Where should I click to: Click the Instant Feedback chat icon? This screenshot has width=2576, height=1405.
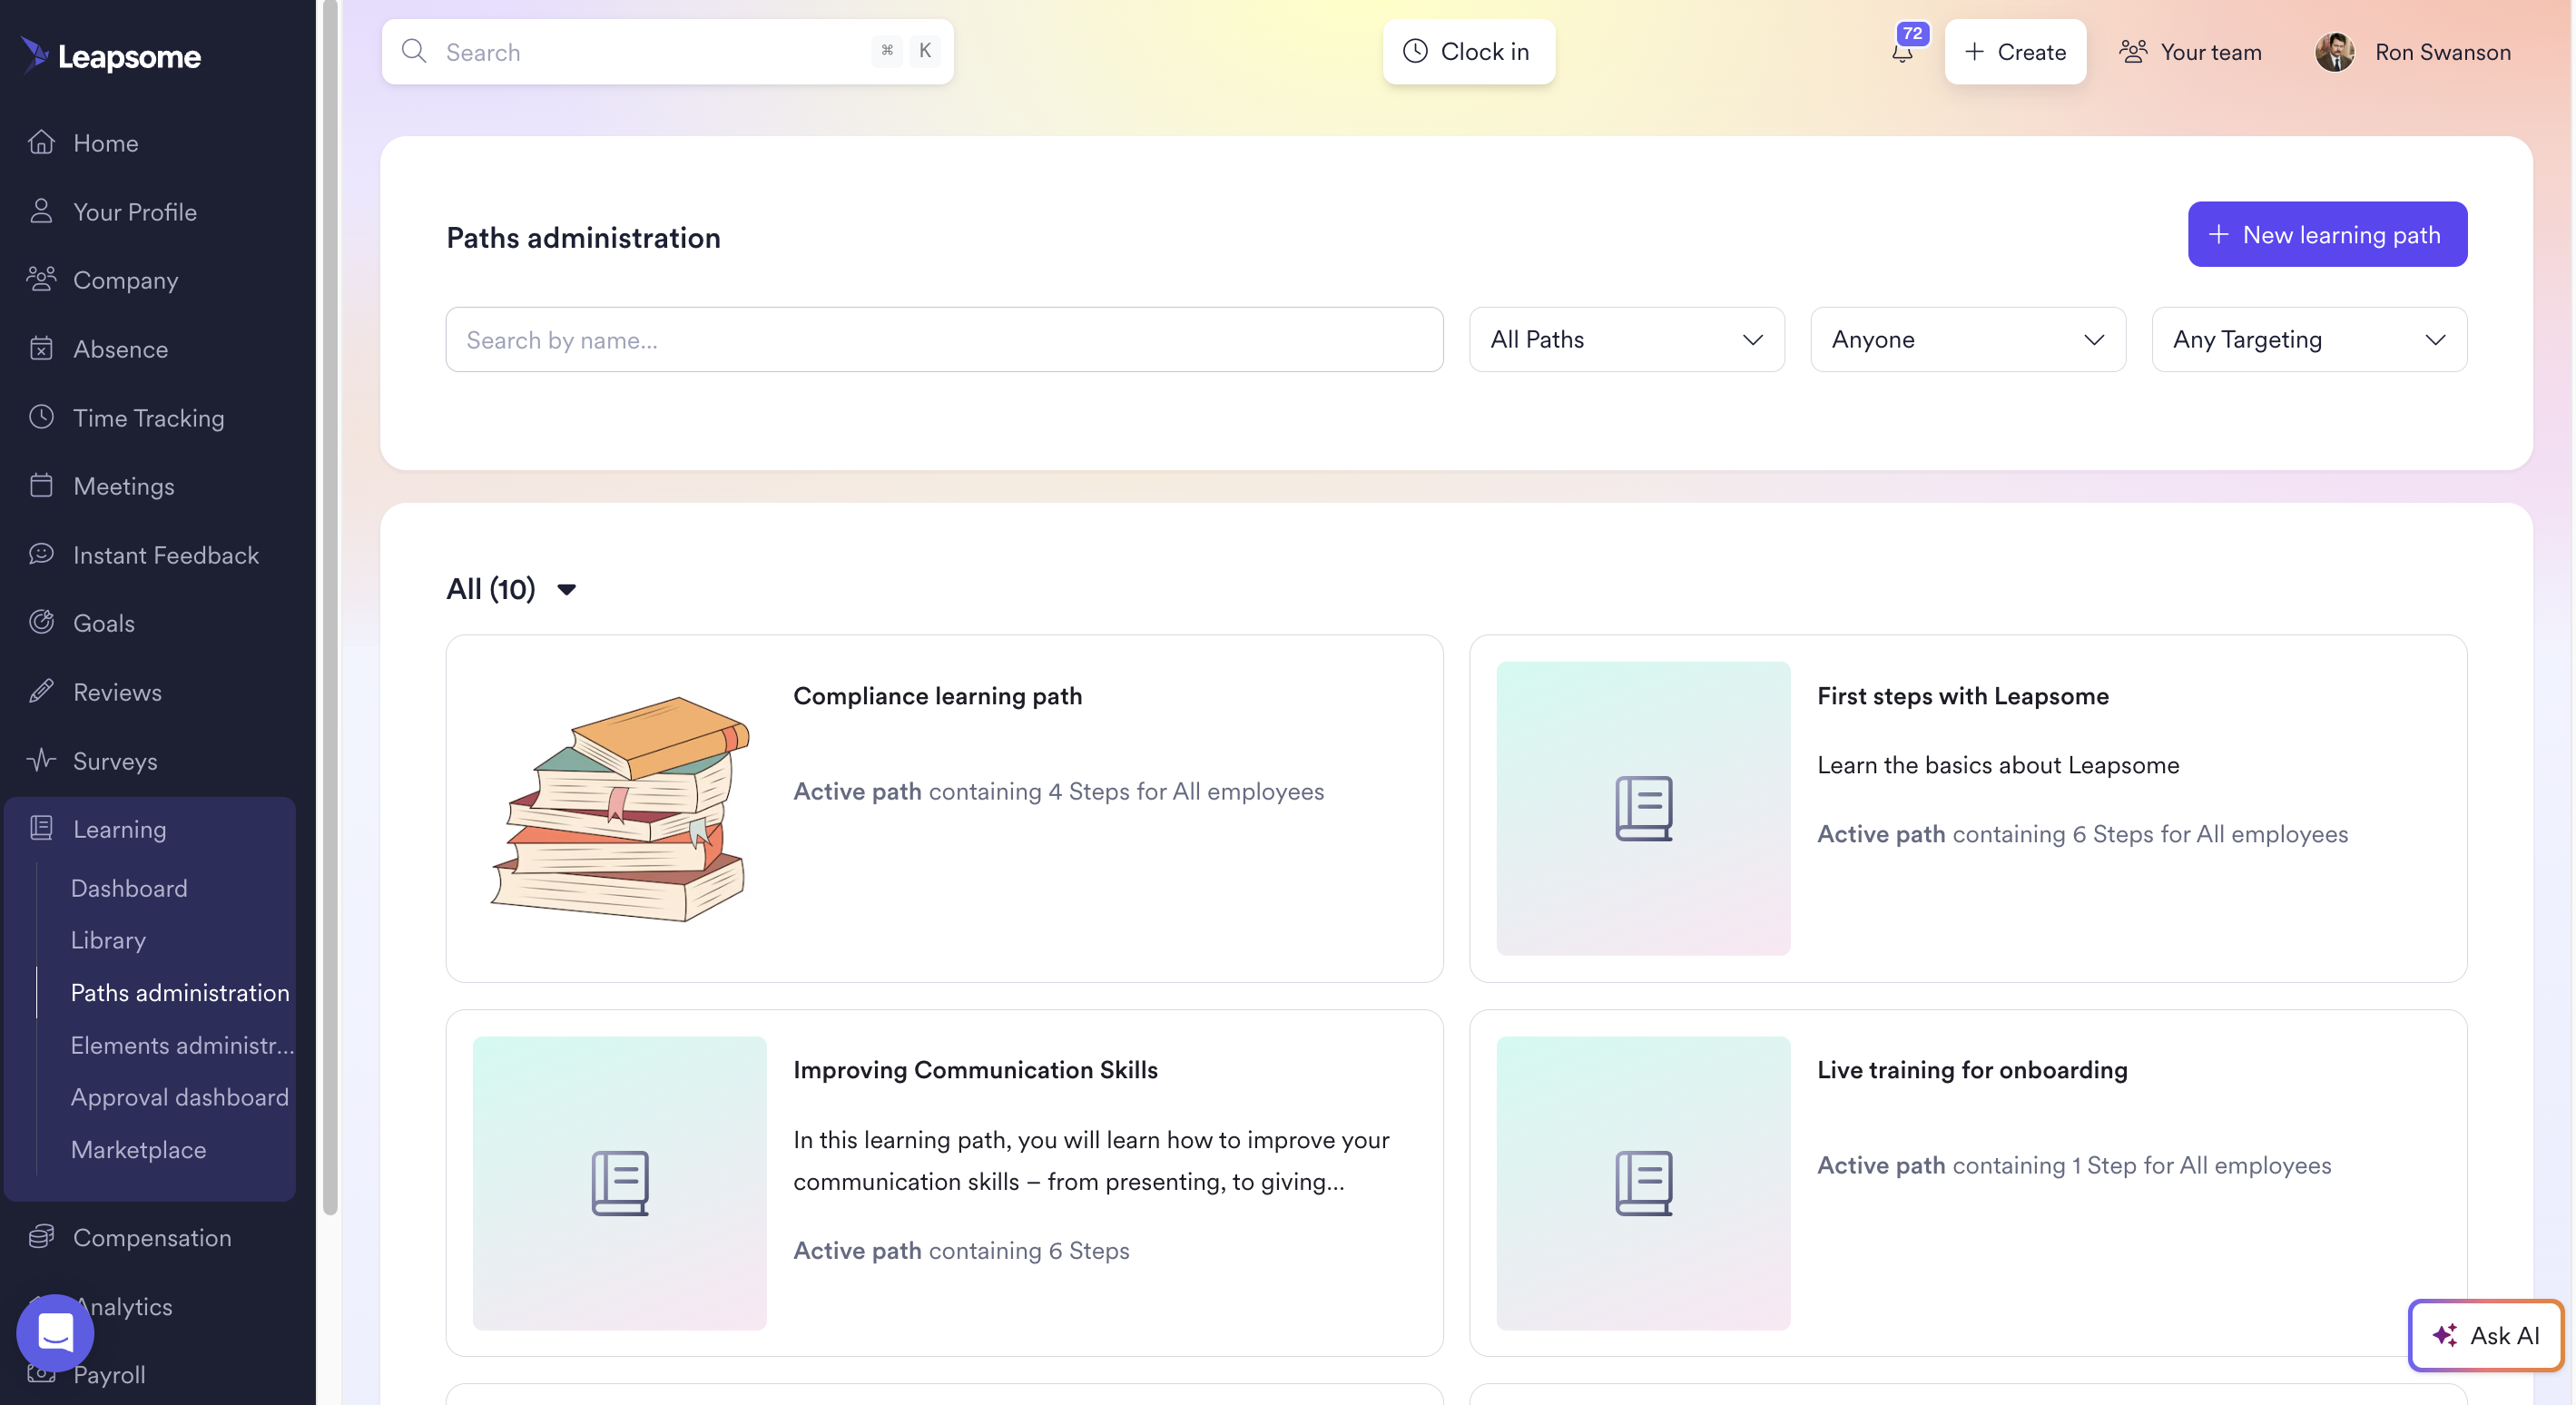click(41, 554)
